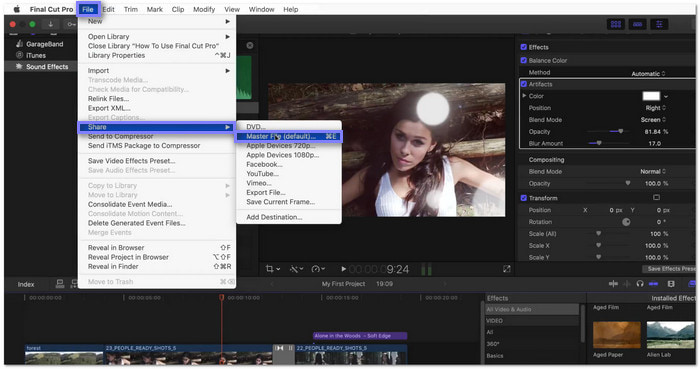Open the retime speedometer popup
This screenshot has width=700, height=369.
pyautogui.click(x=318, y=269)
